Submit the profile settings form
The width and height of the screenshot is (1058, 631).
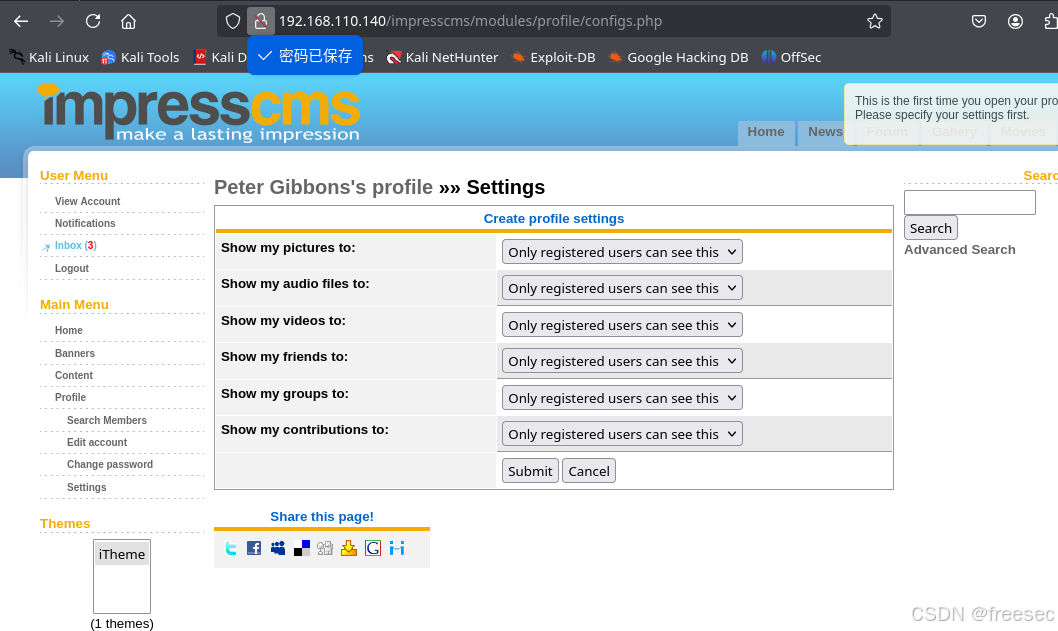coord(530,471)
